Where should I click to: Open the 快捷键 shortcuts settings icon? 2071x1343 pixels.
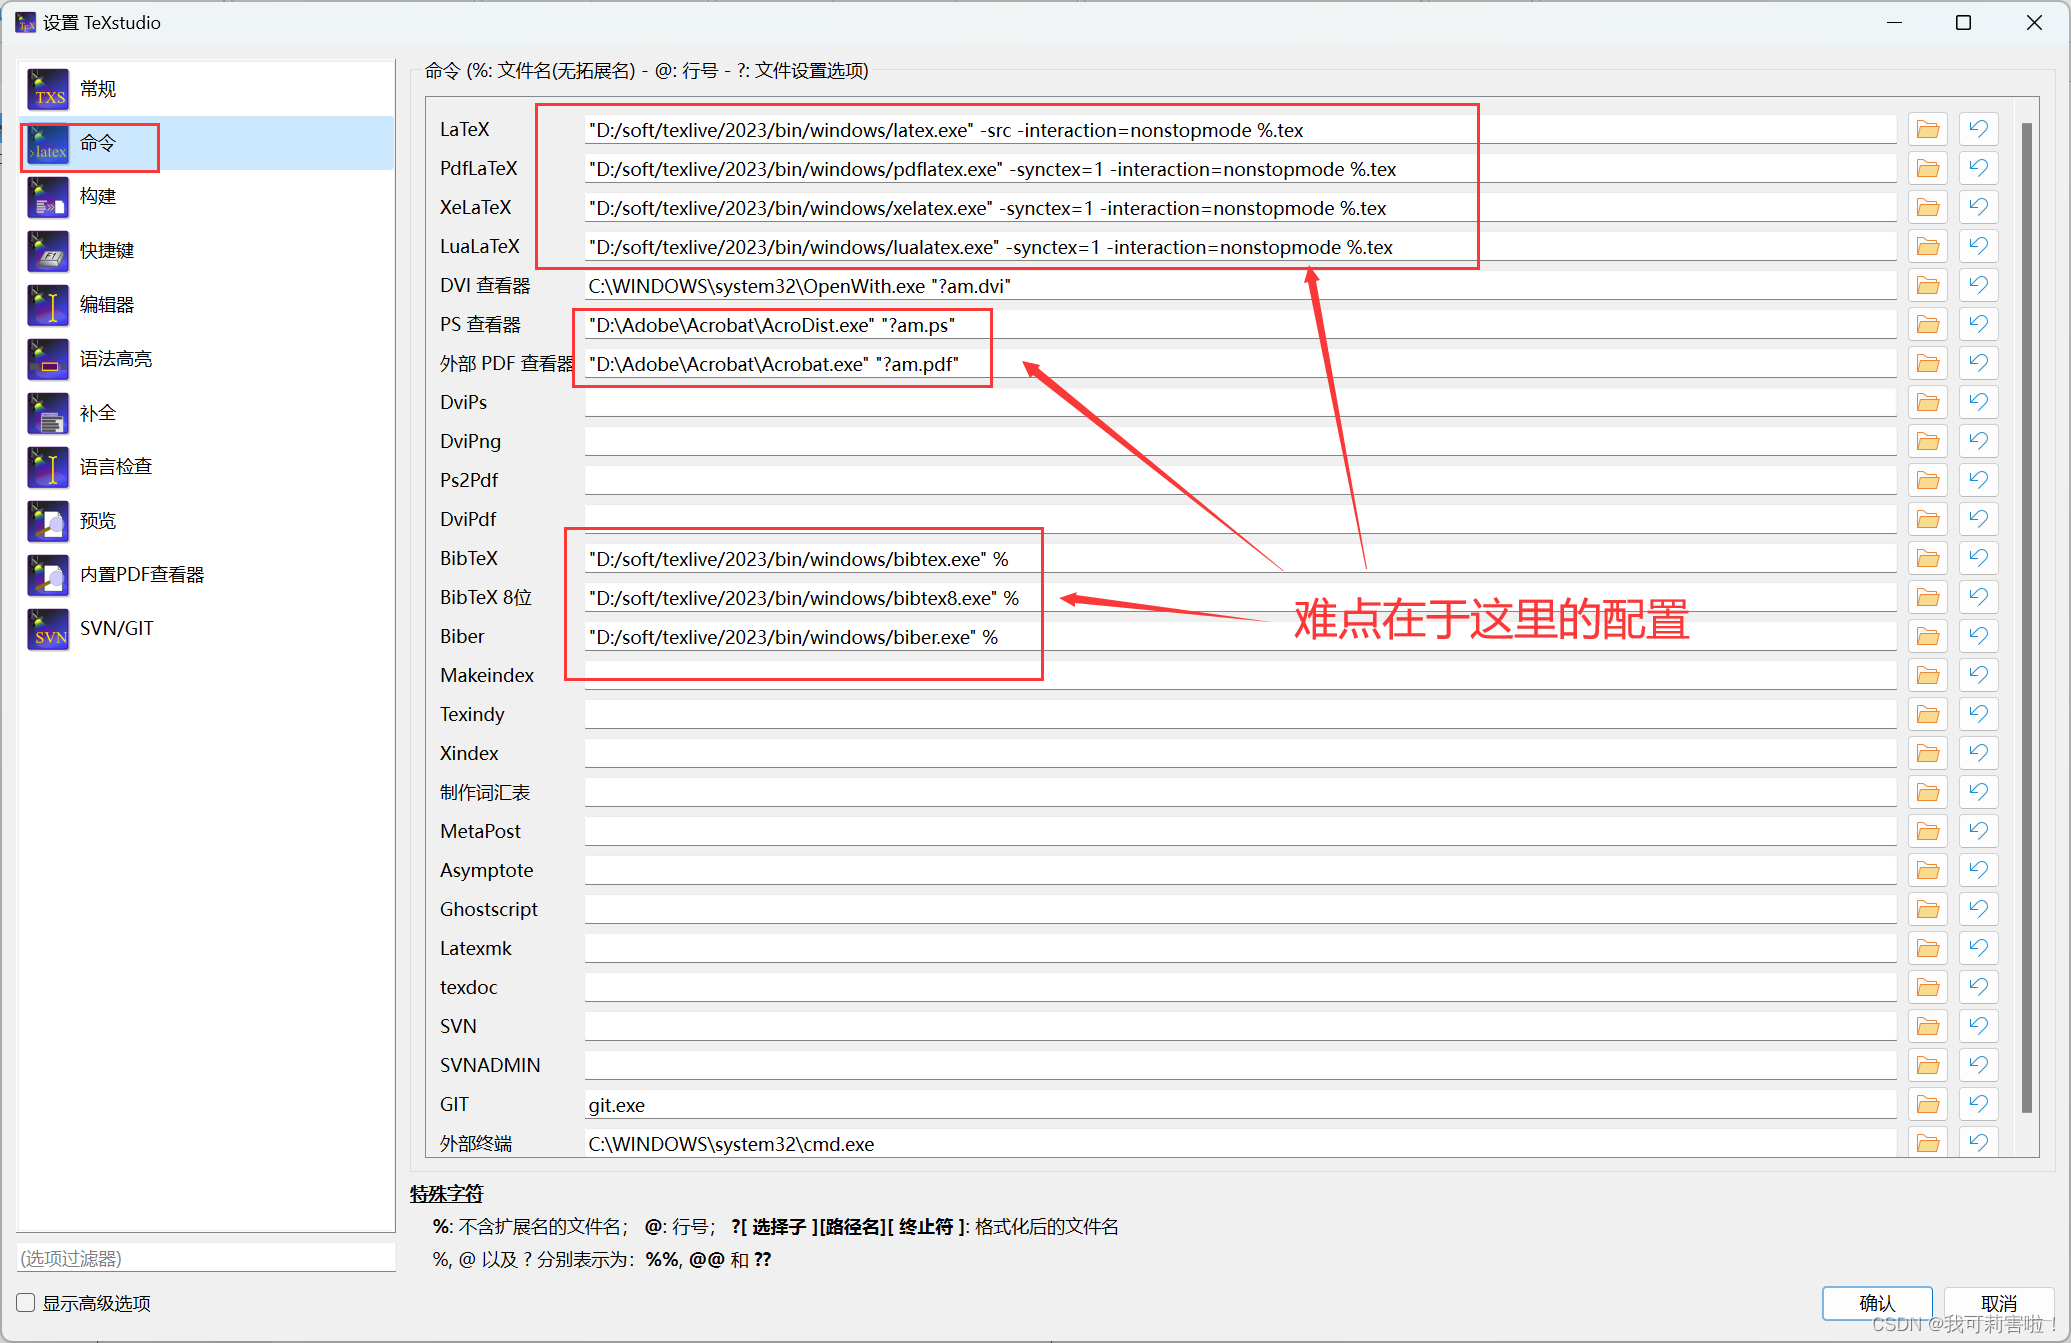tap(47, 251)
